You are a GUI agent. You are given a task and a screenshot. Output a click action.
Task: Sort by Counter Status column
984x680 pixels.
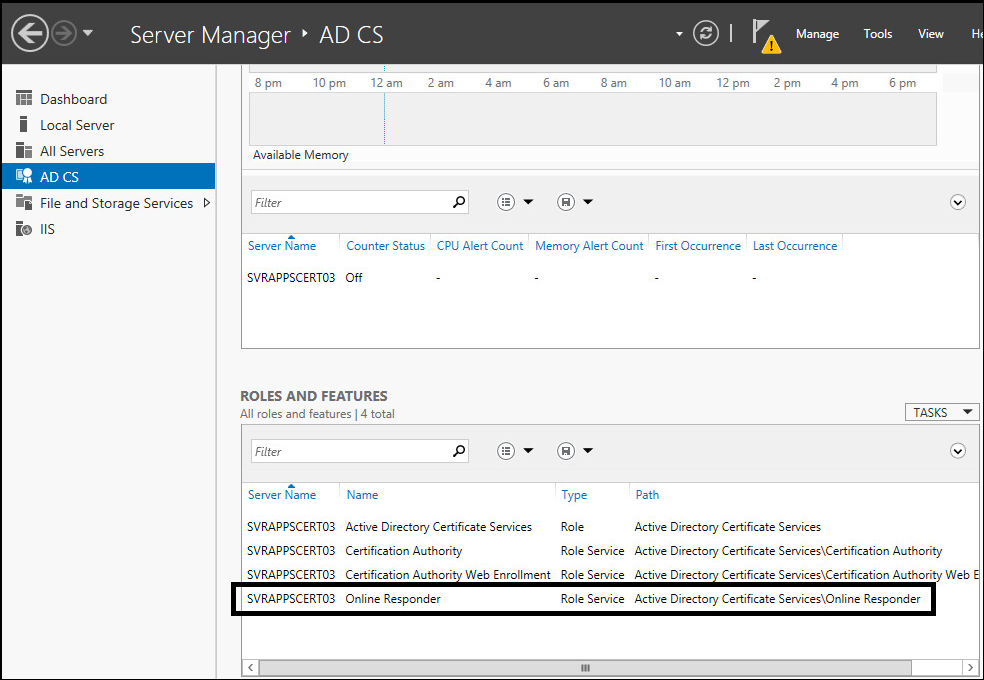tap(385, 246)
